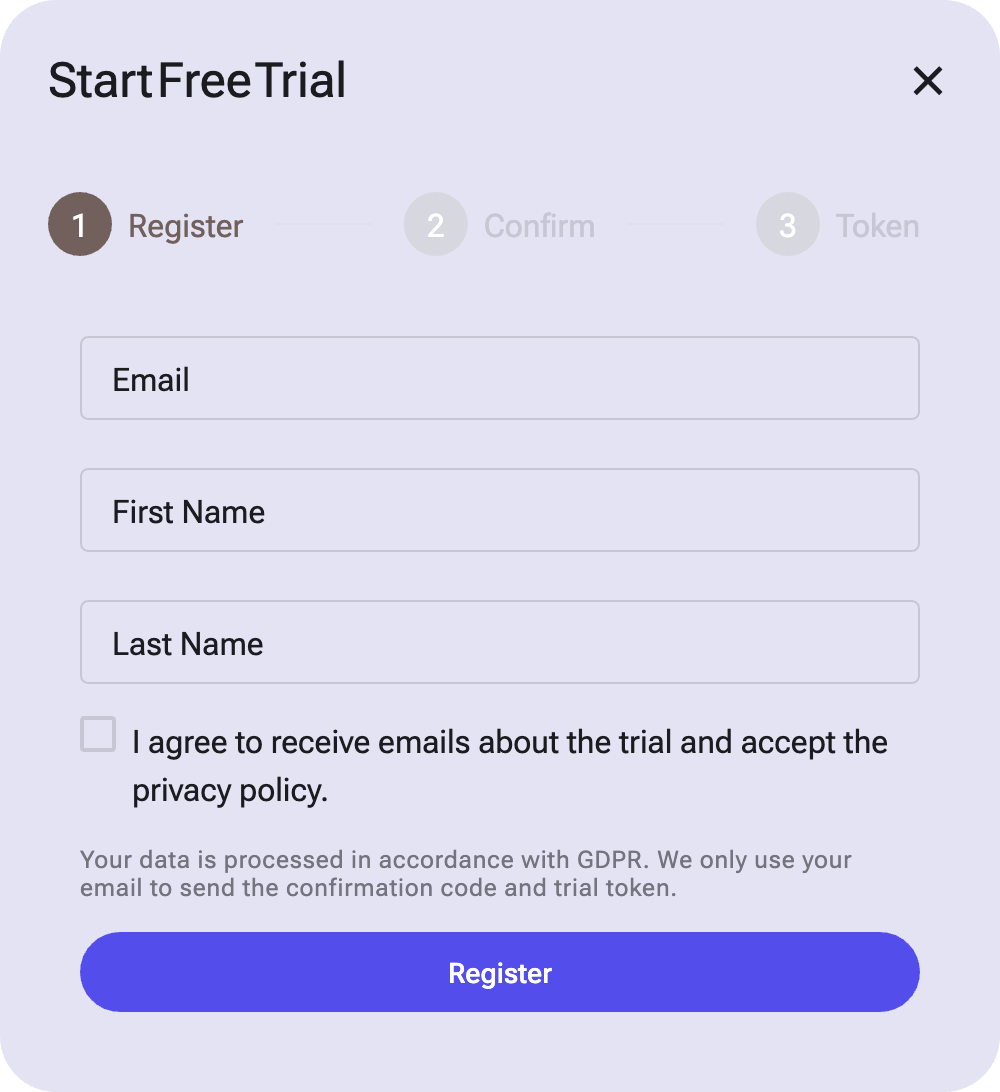The width and height of the screenshot is (1000, 1092).
Task: Enable the privacy policy agreement checkbox
Action: tap(97, 734)
